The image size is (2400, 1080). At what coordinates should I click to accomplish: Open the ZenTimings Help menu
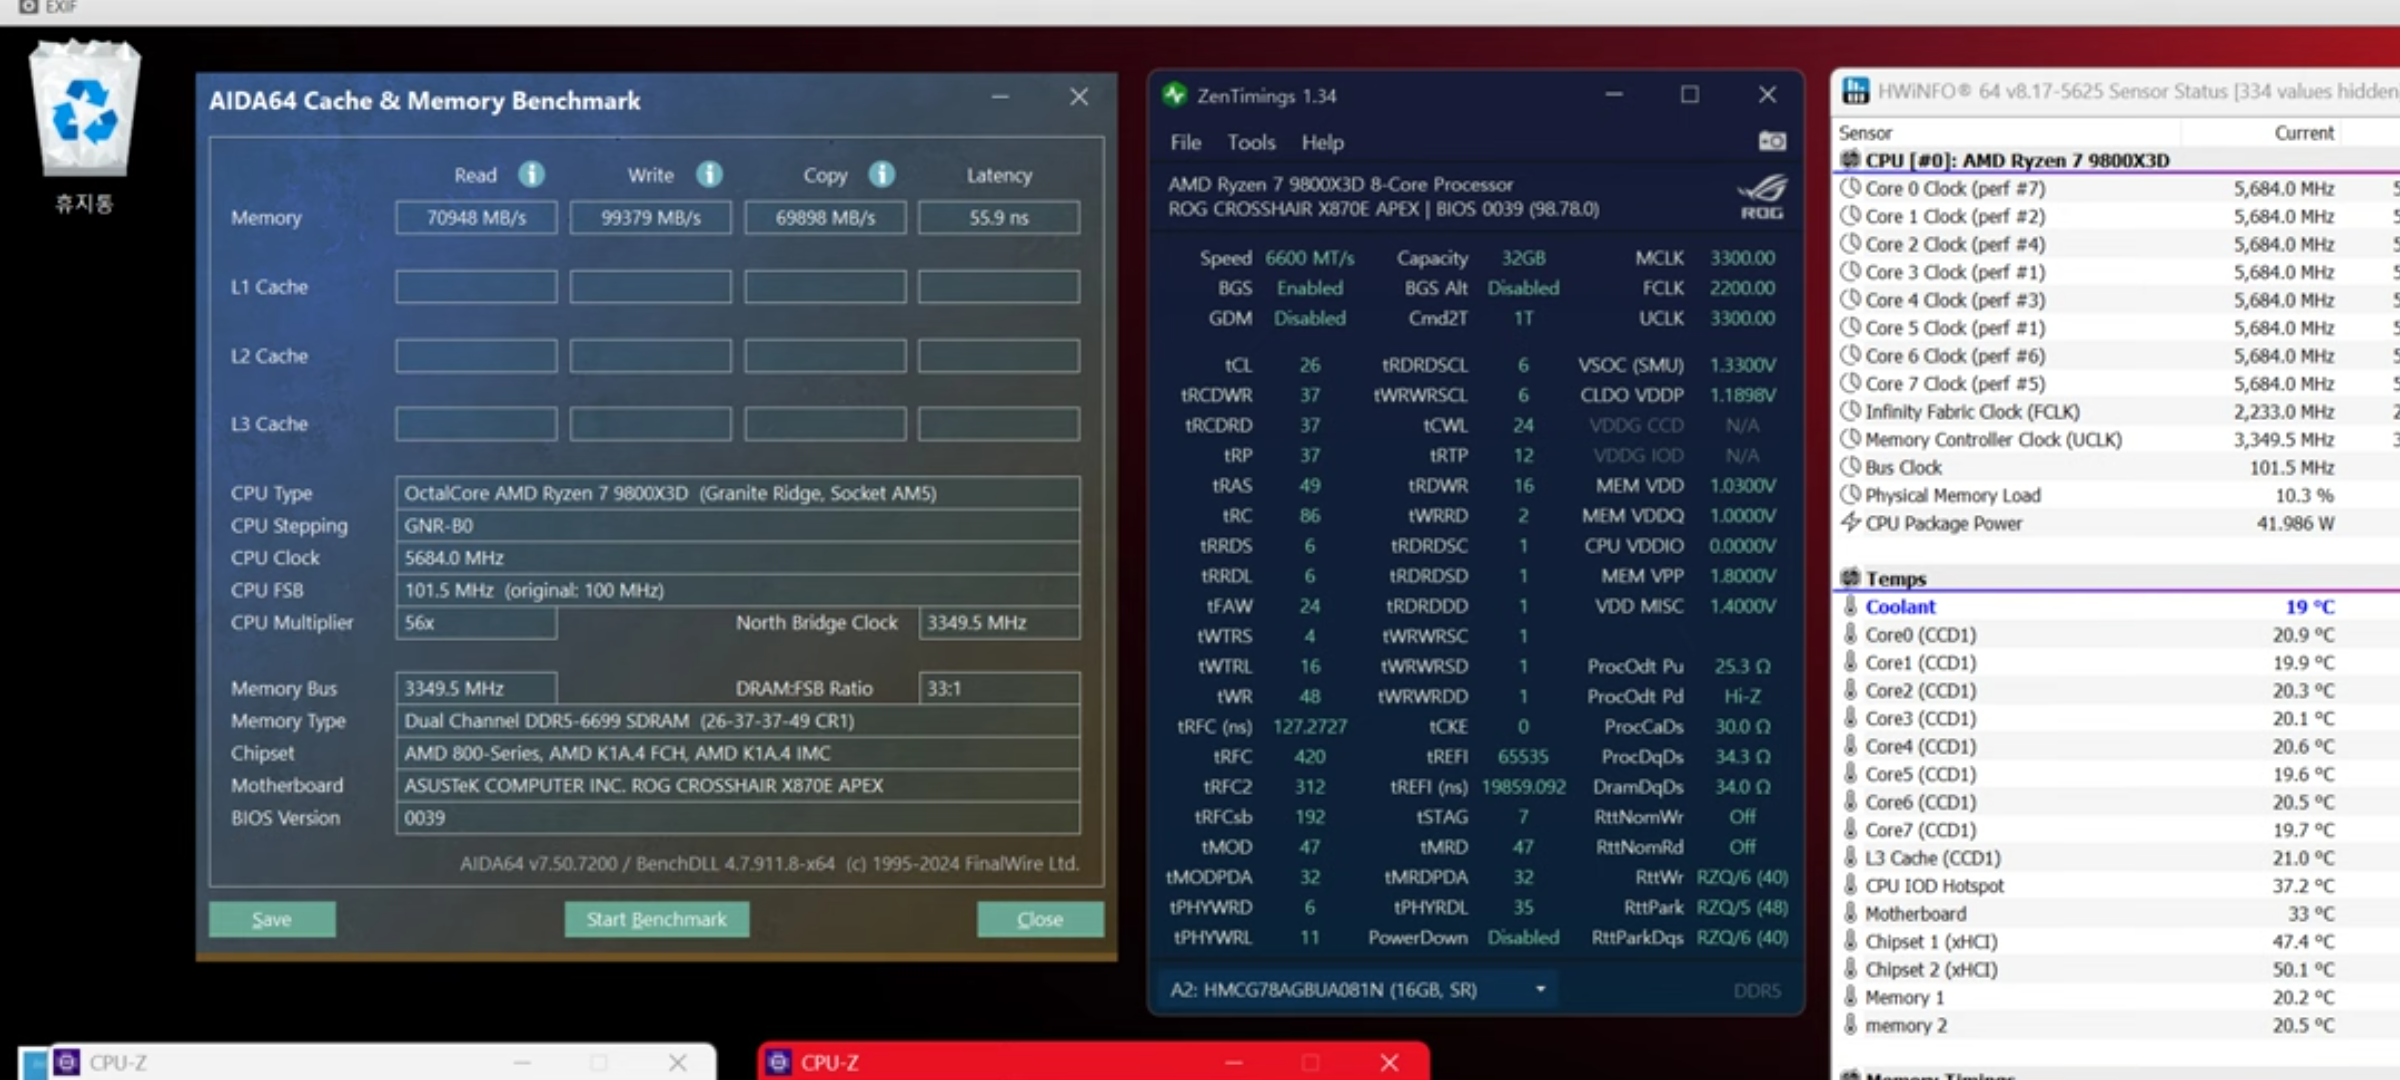[x=1322, y=143]
